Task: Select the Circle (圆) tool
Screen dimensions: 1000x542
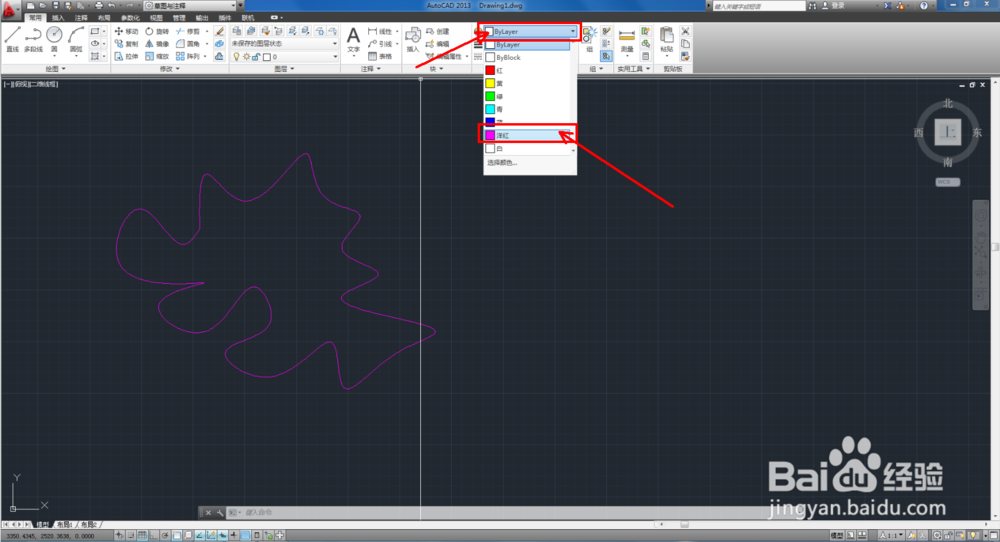Action: (x=54, y=39)
